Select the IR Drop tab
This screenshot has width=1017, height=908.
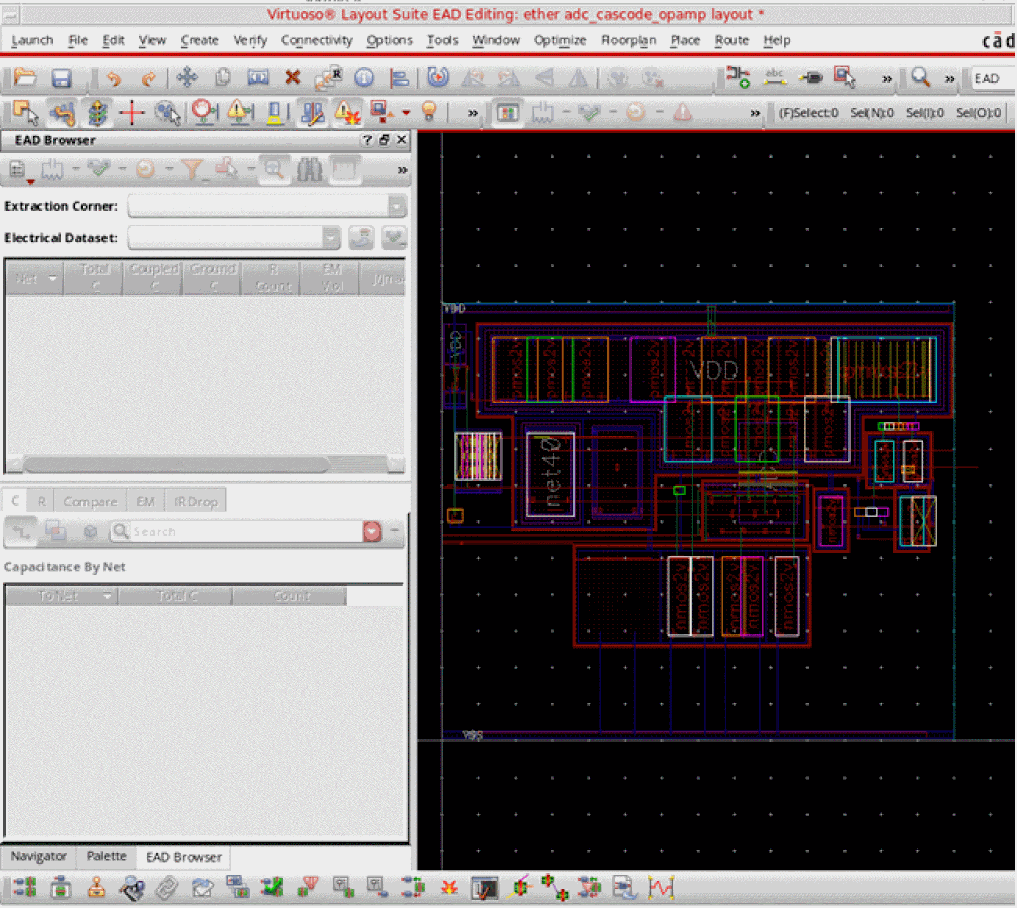tap(195, 501)
